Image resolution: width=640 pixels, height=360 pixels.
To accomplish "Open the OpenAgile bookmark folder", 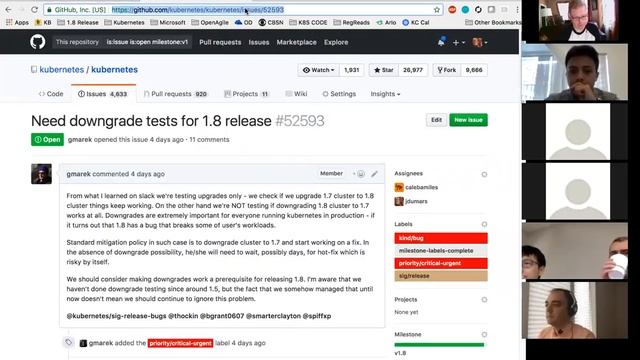I will coord(210,22).
